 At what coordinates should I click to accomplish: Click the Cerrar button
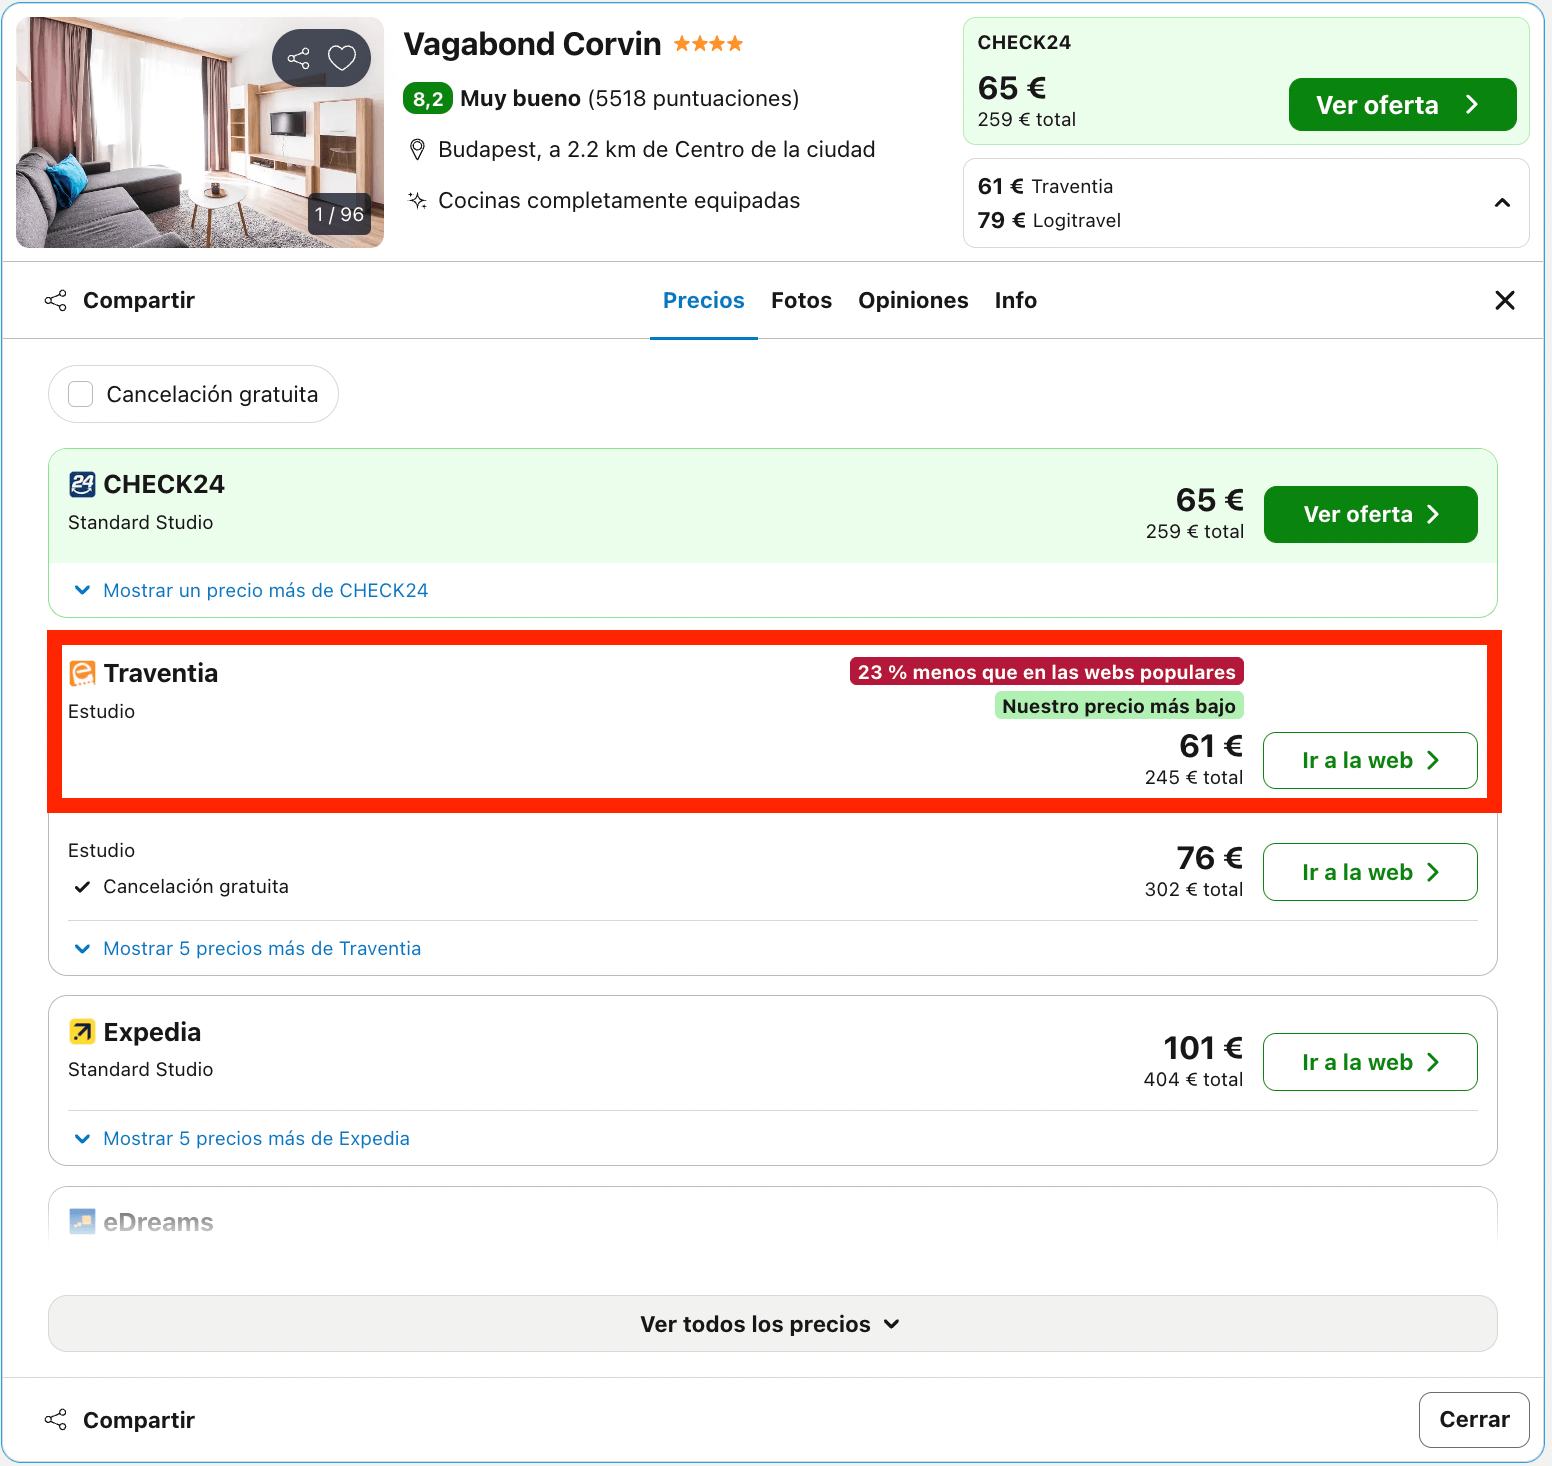click(1474, 1420)
